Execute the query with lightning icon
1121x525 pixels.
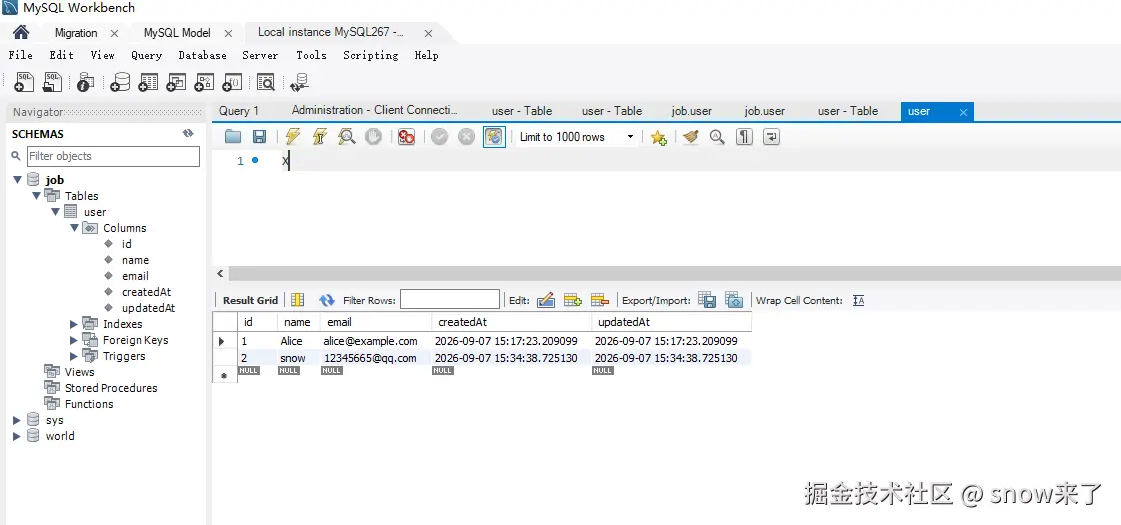[x=292, y=137]
